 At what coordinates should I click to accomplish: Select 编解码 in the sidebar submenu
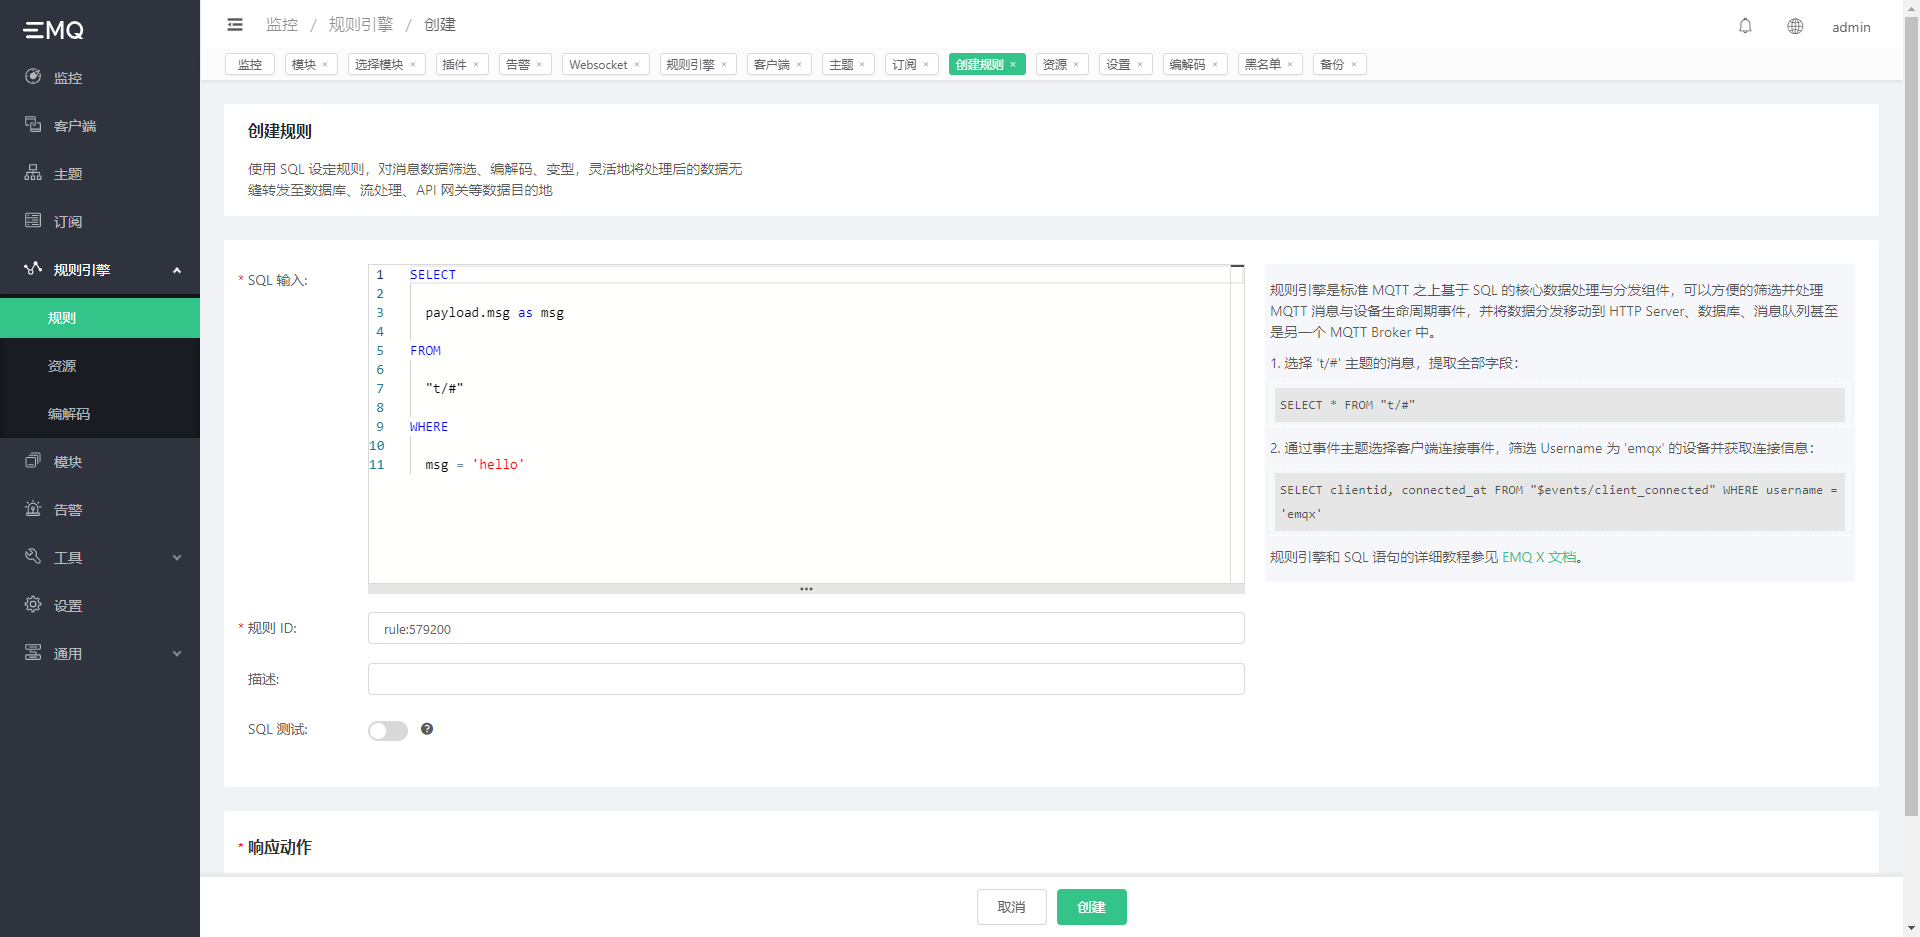click(x=100, y=414)
